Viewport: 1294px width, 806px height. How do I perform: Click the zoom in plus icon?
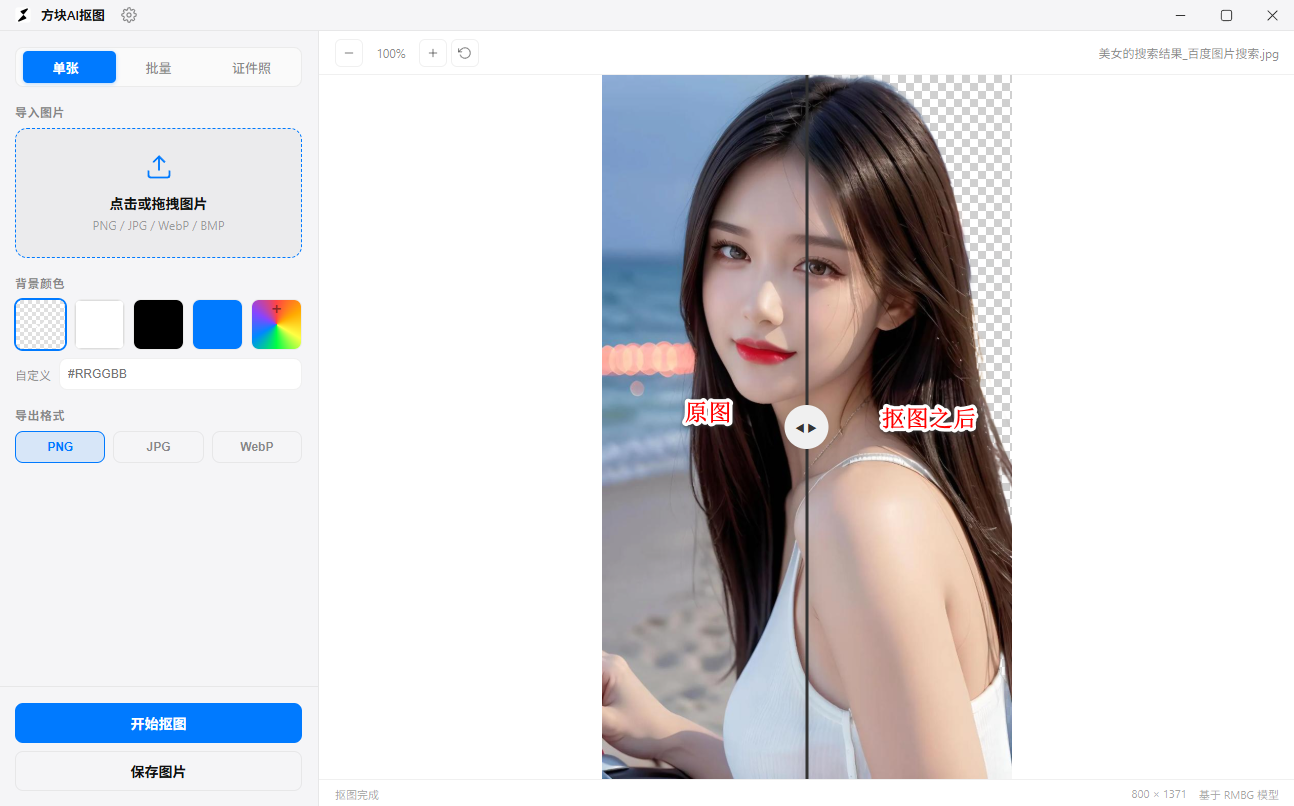click(x=432, y=53)
